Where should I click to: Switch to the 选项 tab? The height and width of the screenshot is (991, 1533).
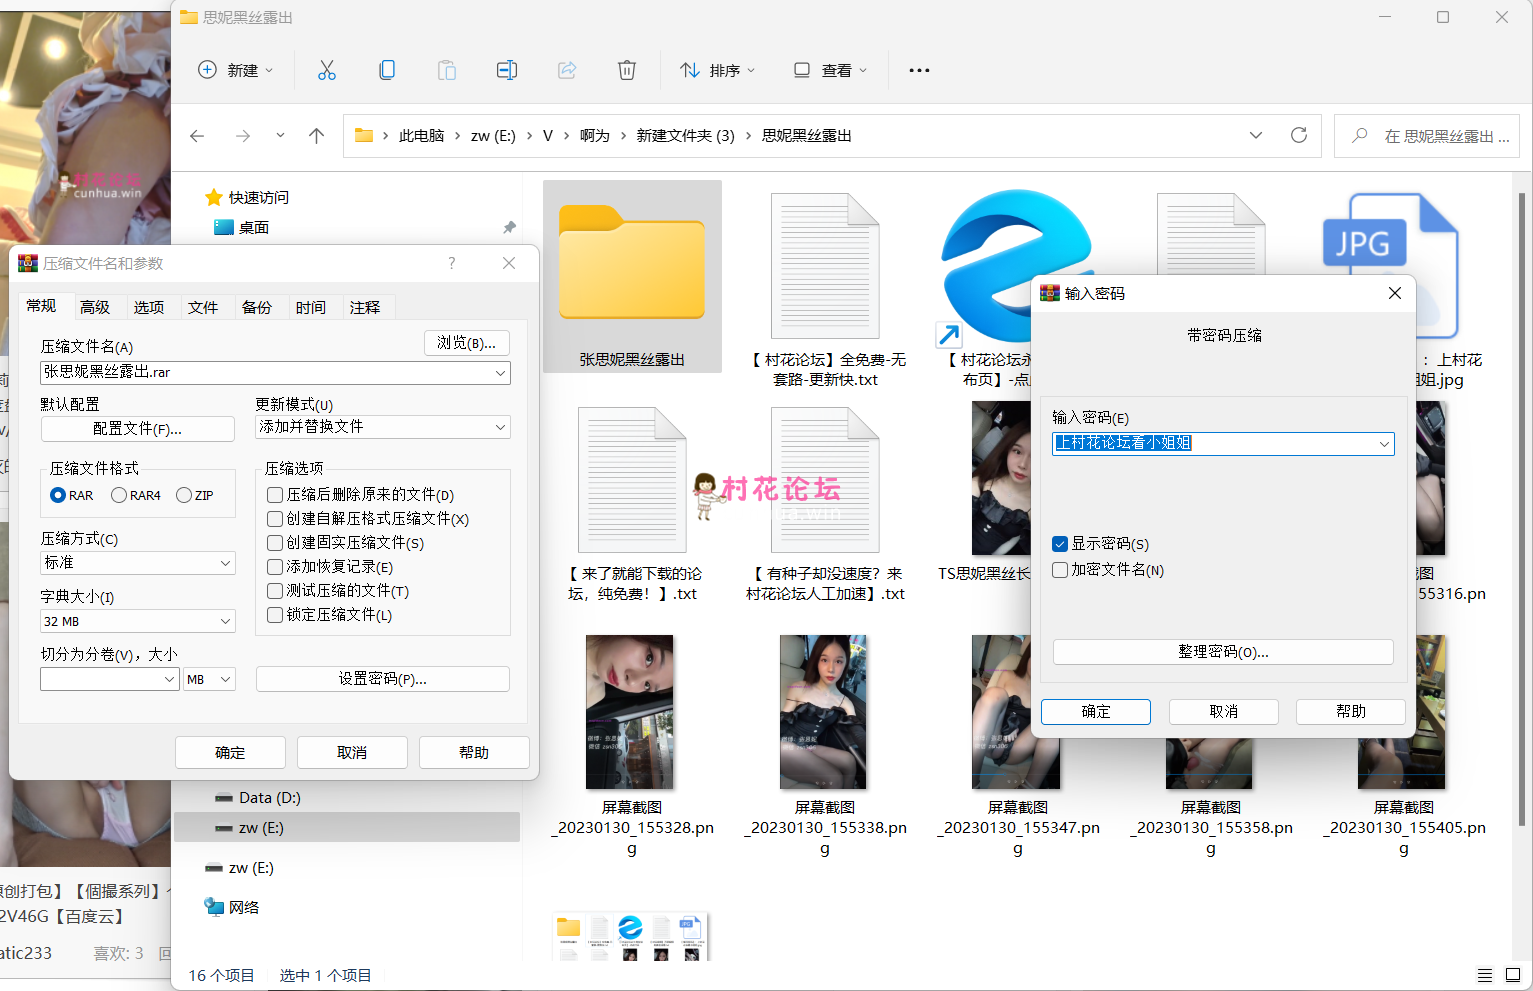point(149,307)
